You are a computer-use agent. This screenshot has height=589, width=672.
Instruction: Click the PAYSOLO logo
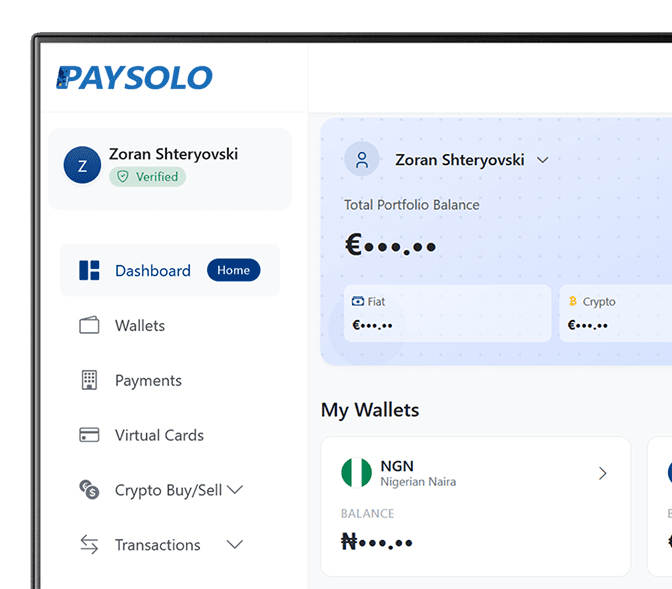point(134,78)
